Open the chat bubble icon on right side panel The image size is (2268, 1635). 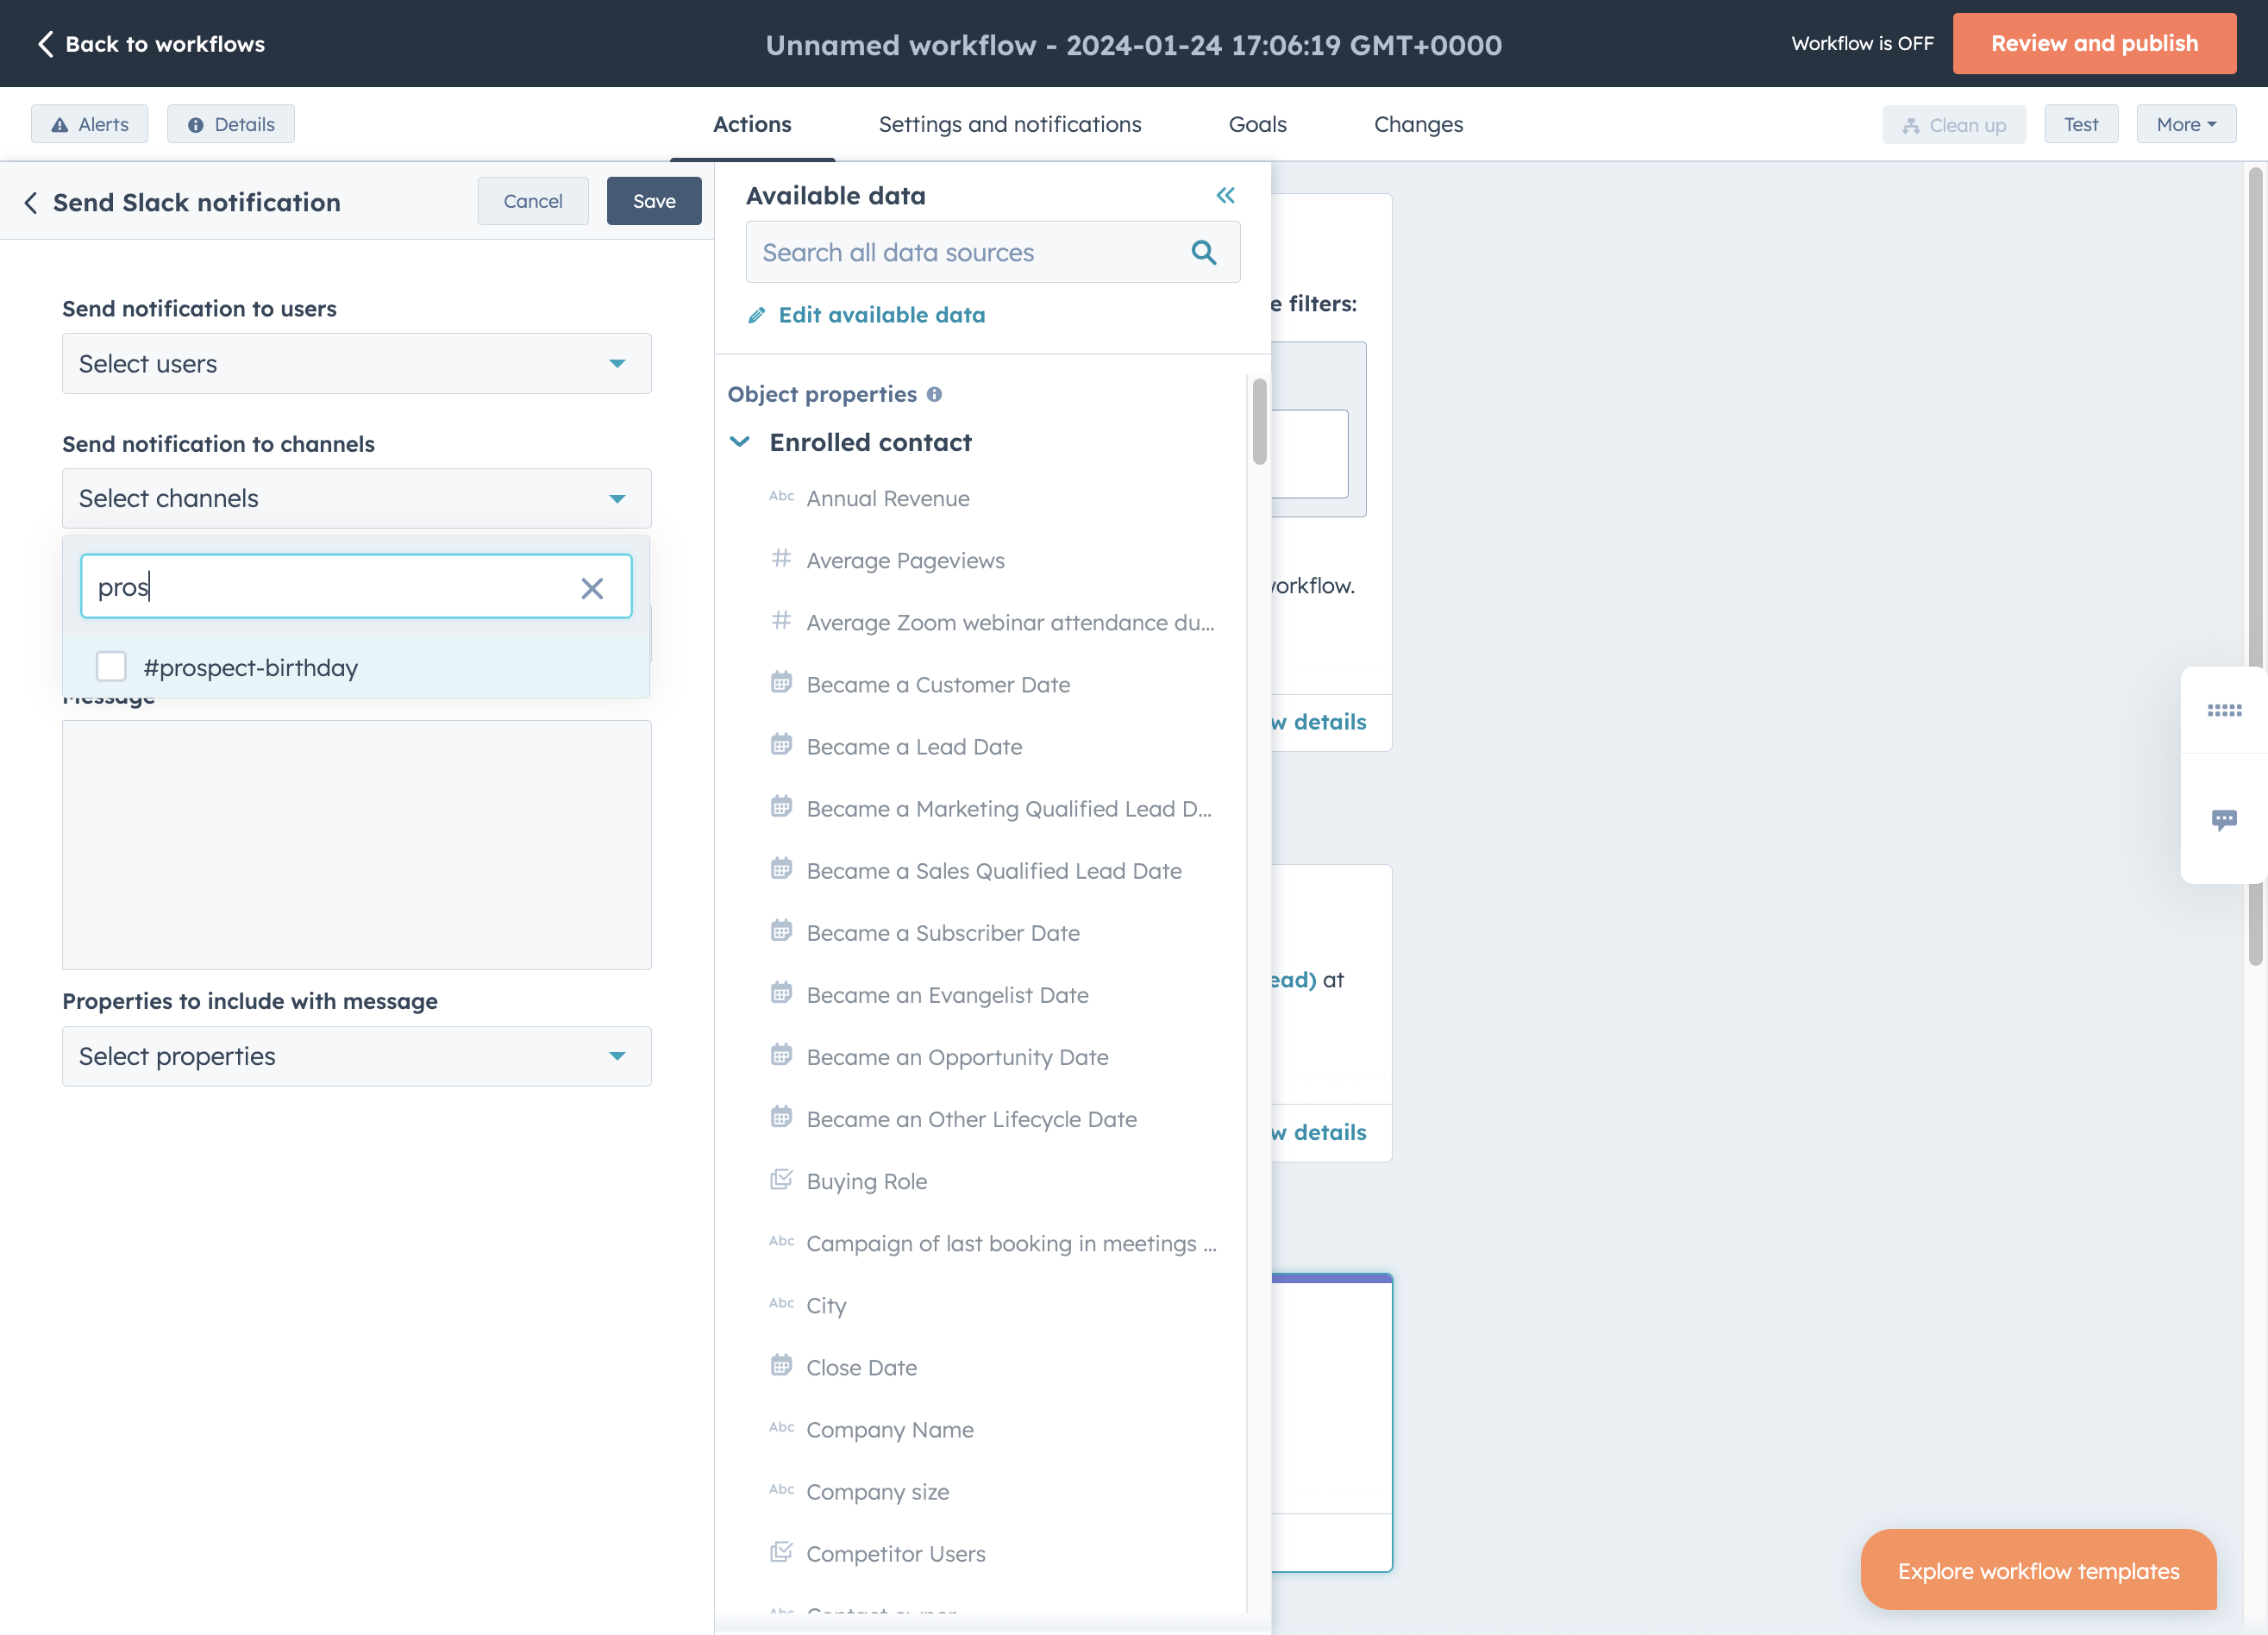coord(2224,820)
